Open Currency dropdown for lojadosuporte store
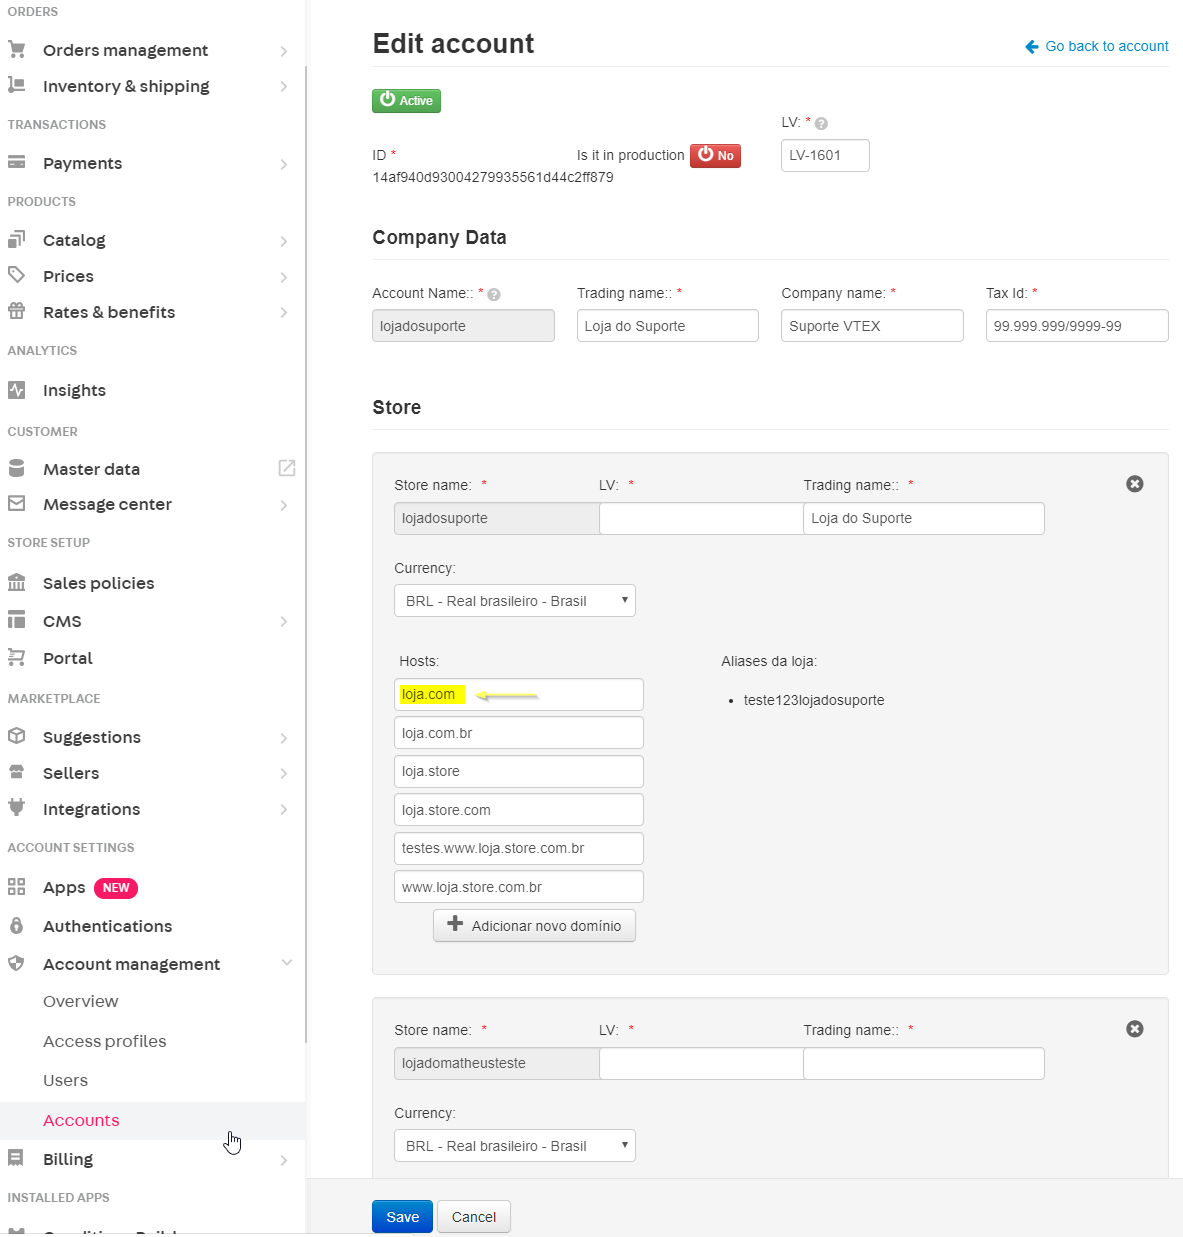 514,601
